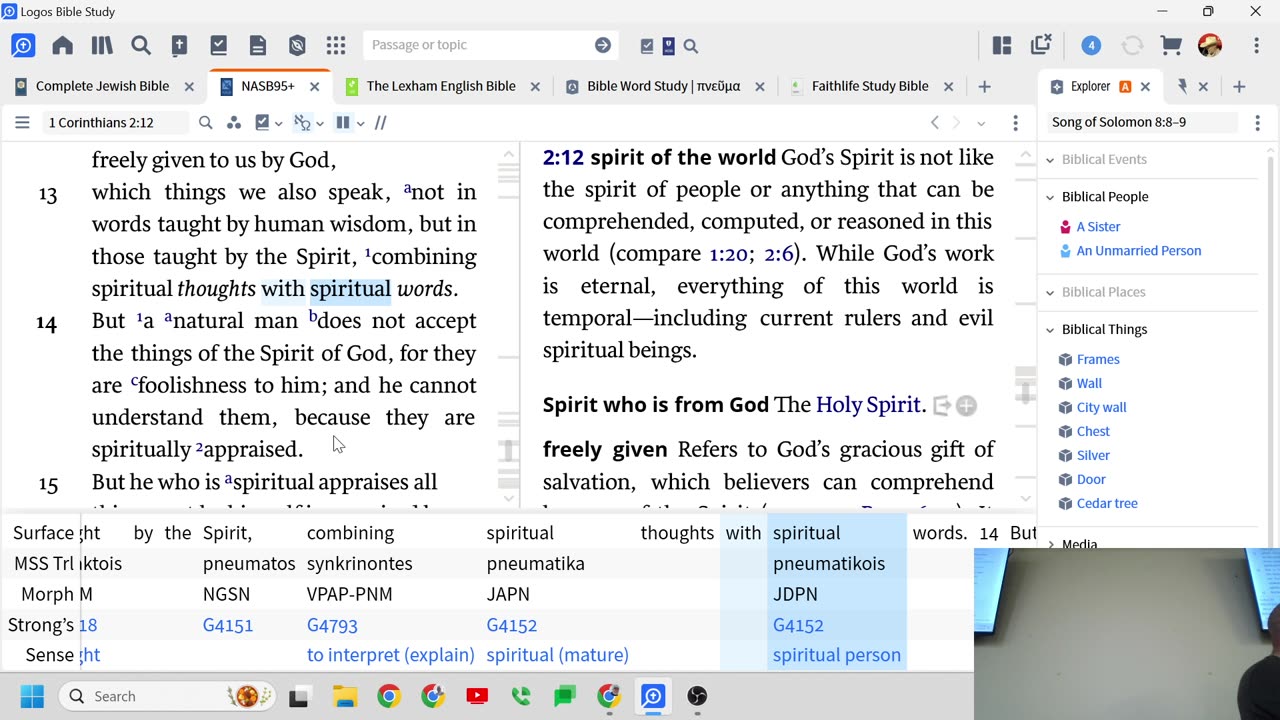
Task: Open the notifications badge showing 4
Action: tap(1091, 45)
